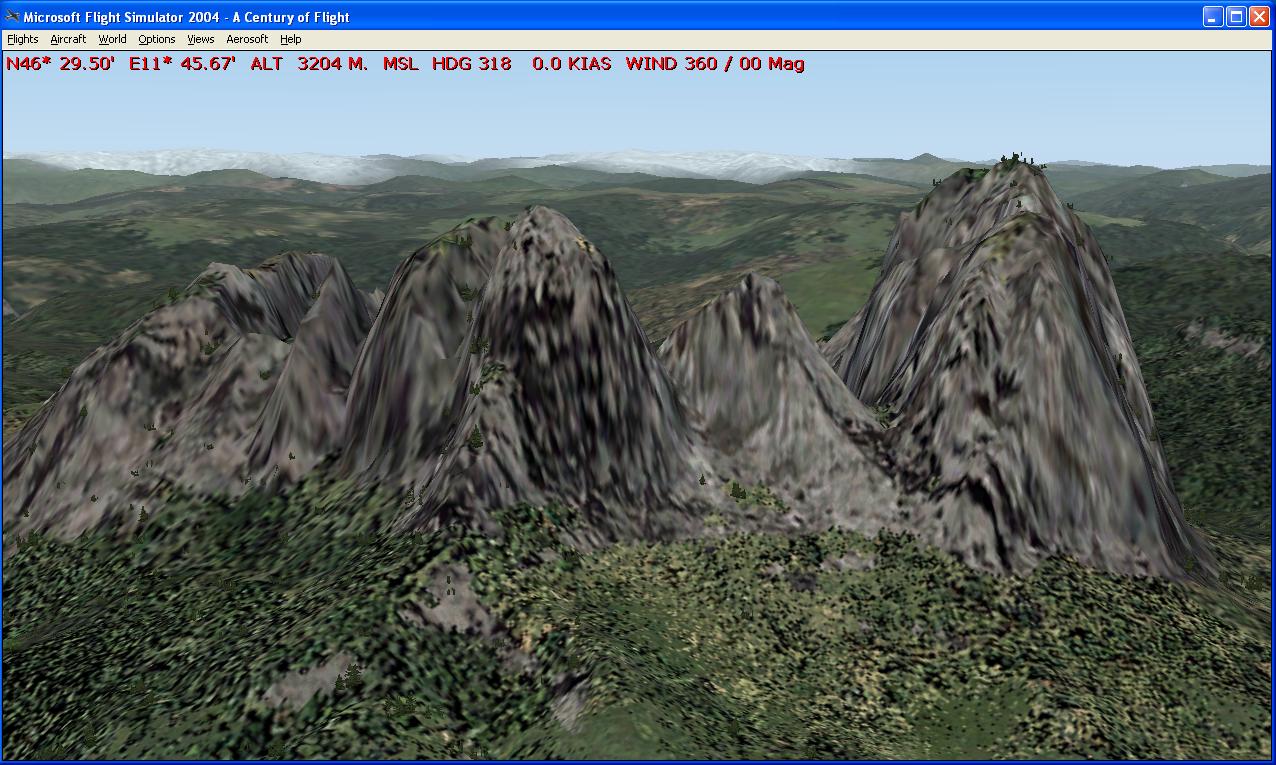Click the window title bar text
This screenshot has width=1276, height=765.
pyautogui.click(x=186, y=17)
